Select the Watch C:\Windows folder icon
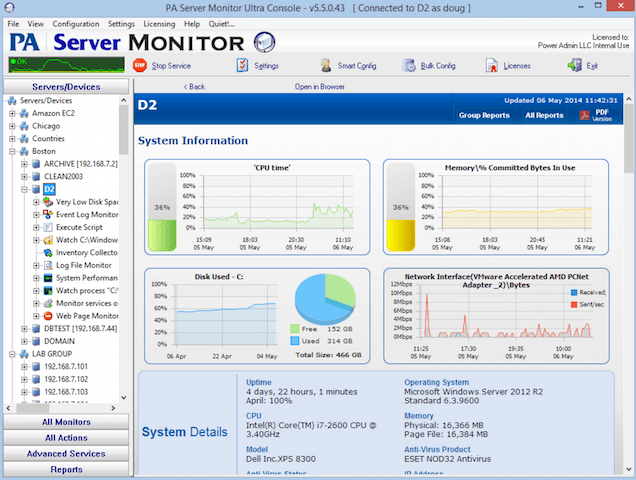This screenshot has width=636, height=480. click(48, 240)
